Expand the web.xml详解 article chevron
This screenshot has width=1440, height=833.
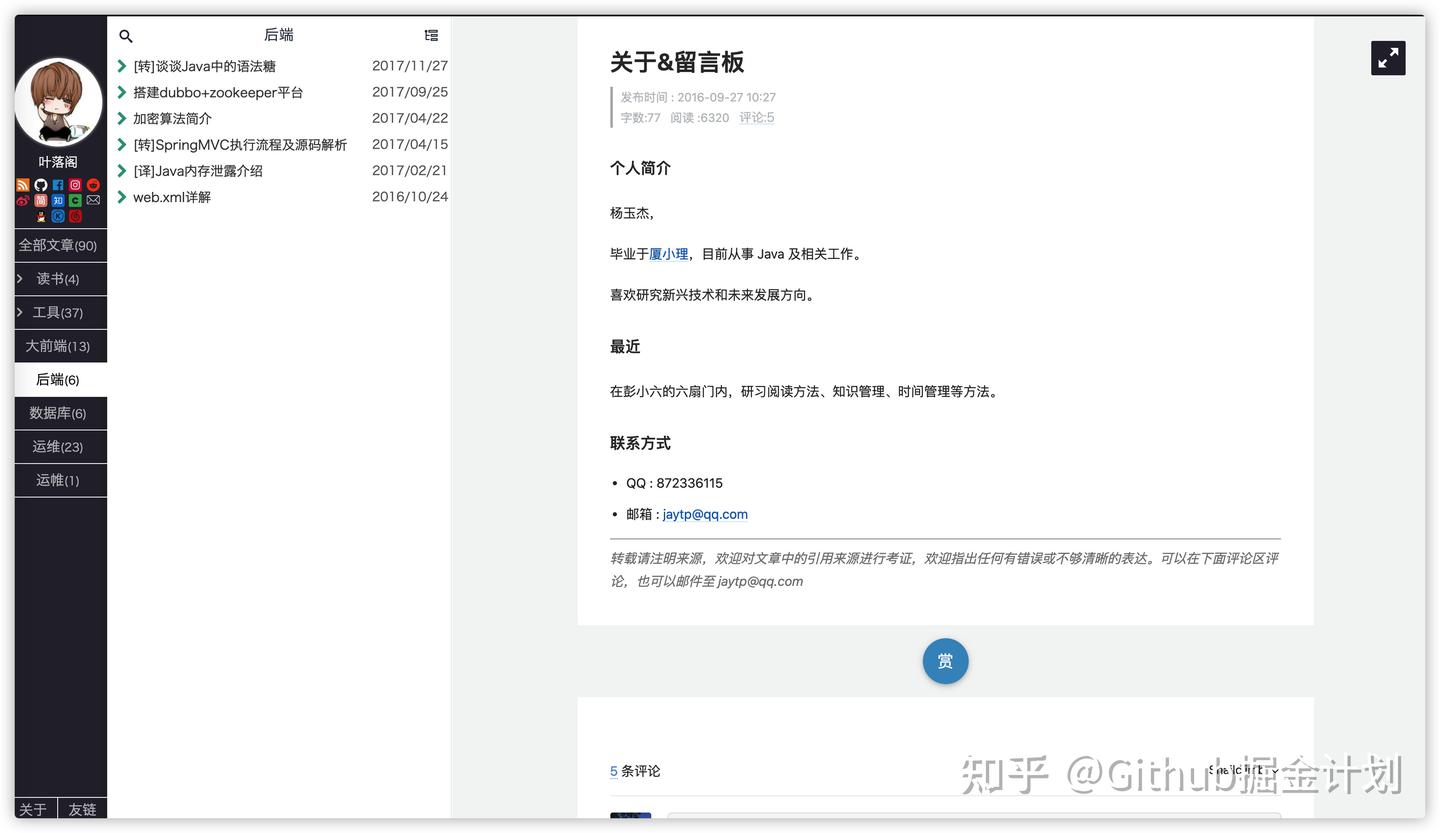tap(122, 197)
